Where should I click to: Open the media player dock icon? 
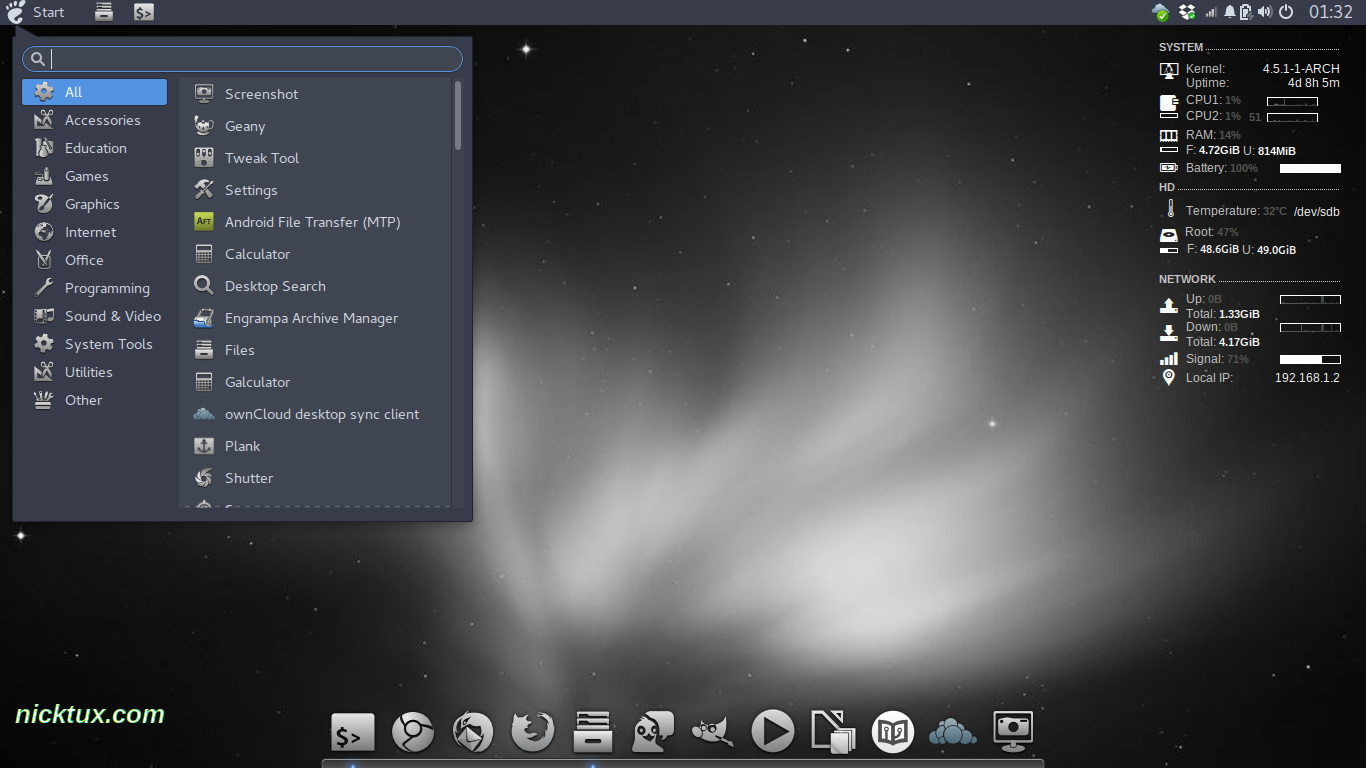[x=772, y=733]
